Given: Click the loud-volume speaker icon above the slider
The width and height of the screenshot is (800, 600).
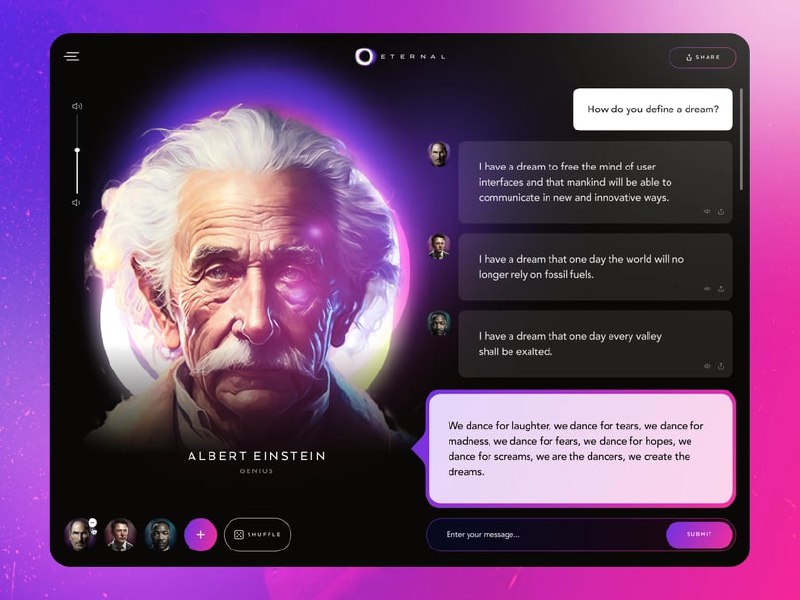Looking at the screenshot, I should [77, 106].
